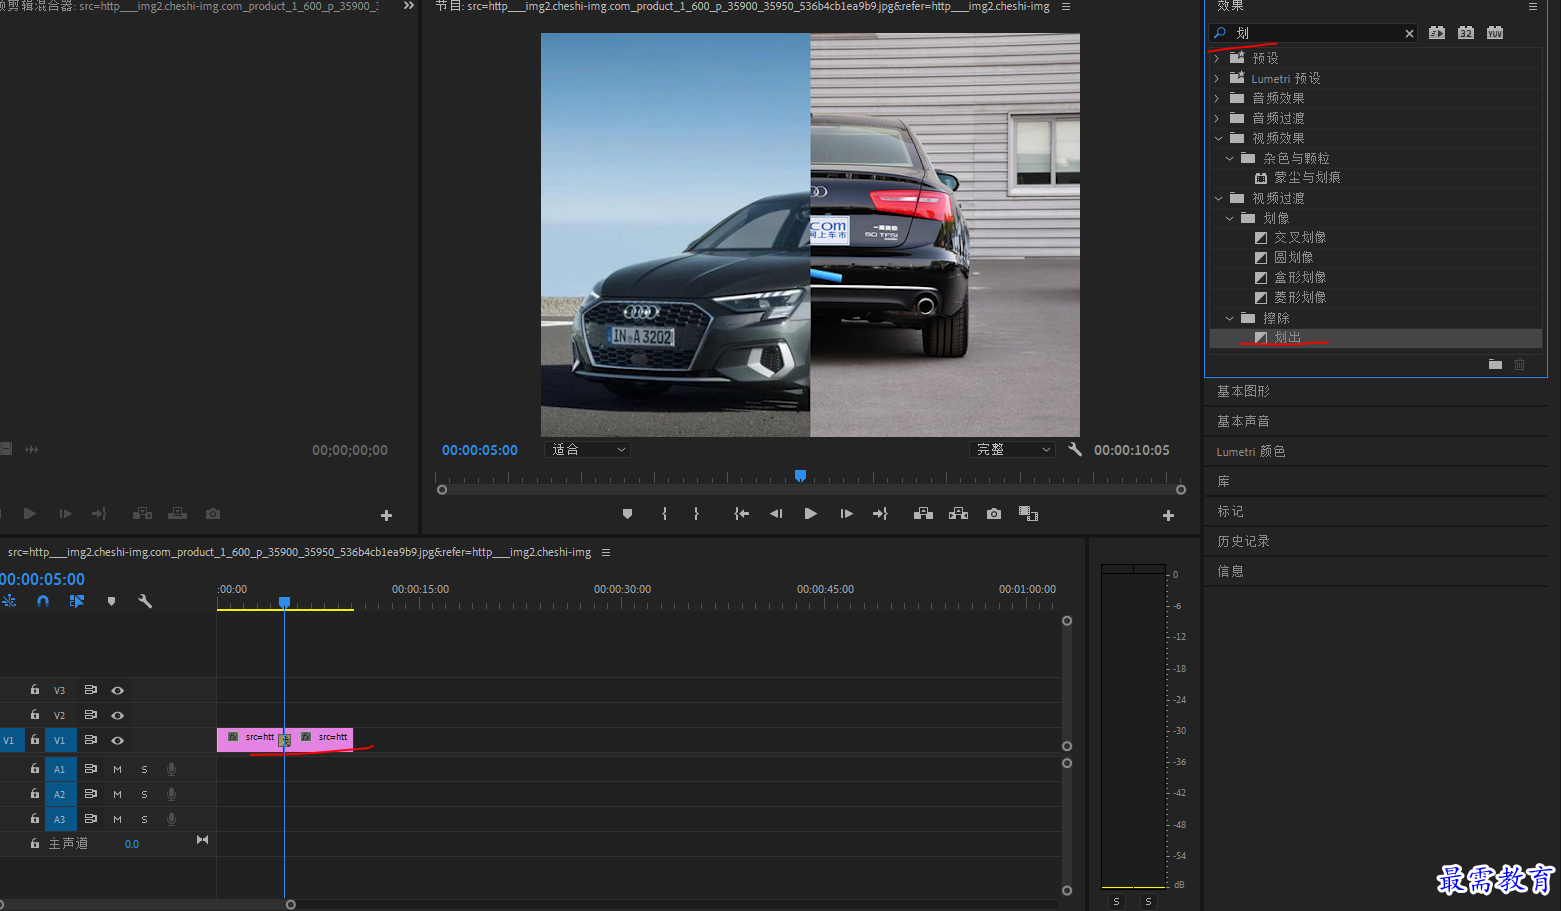Image resolution: width=1561 pixels, height=911 pixels.
Task: Open the Lumetri 颜色 panel
Action: (1251, 452)
